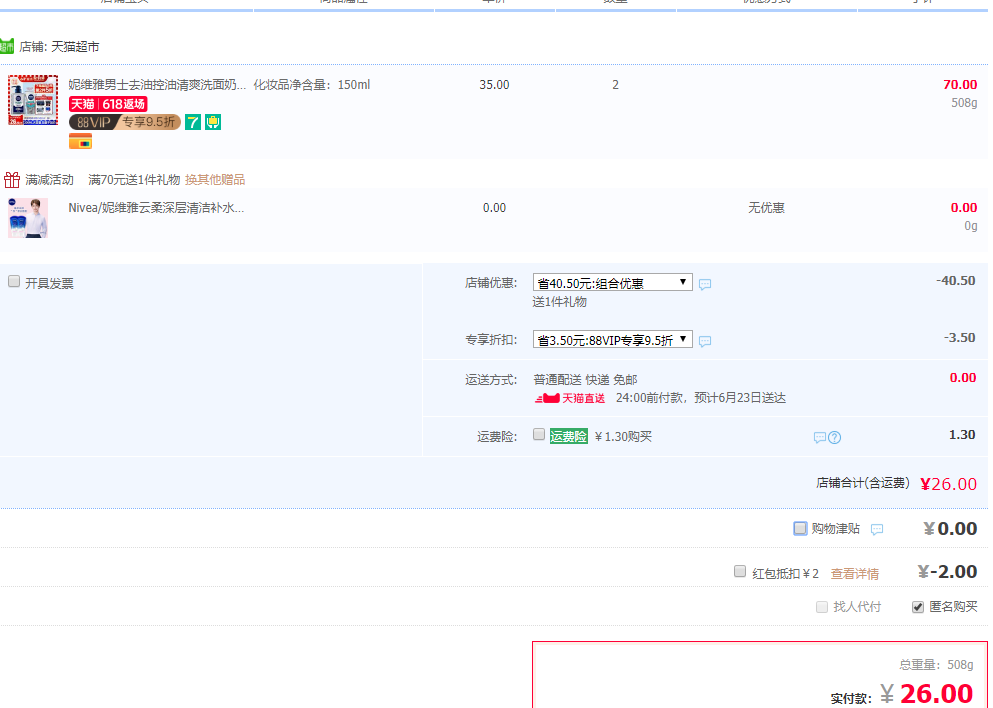Click the 无优惠 text in gift row

point(766,208)
